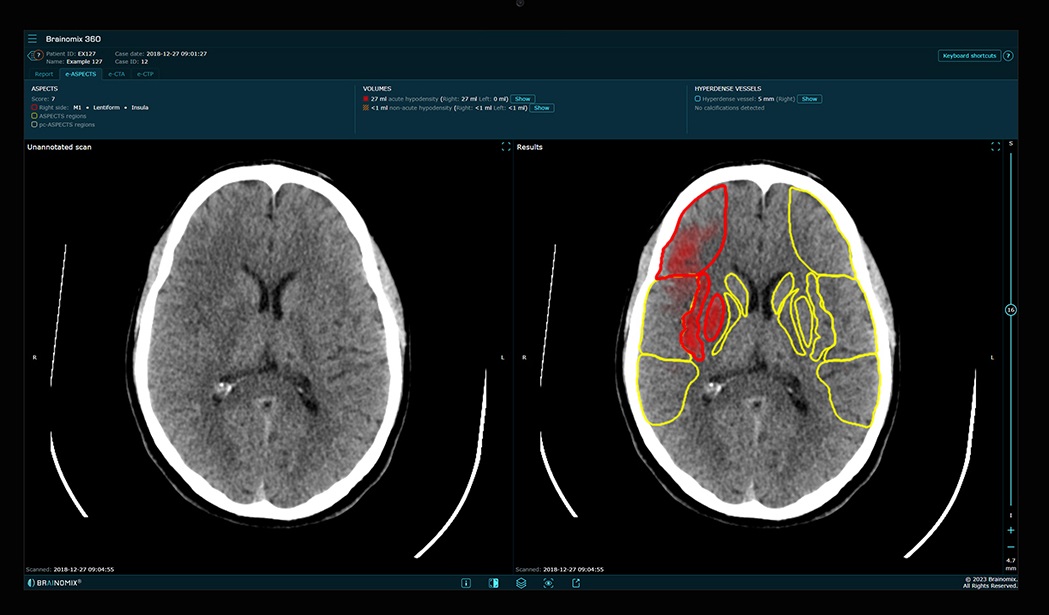Viewport: 1049px width, 615px height.
Task: Click the Results panel heading
Action: 530,147
